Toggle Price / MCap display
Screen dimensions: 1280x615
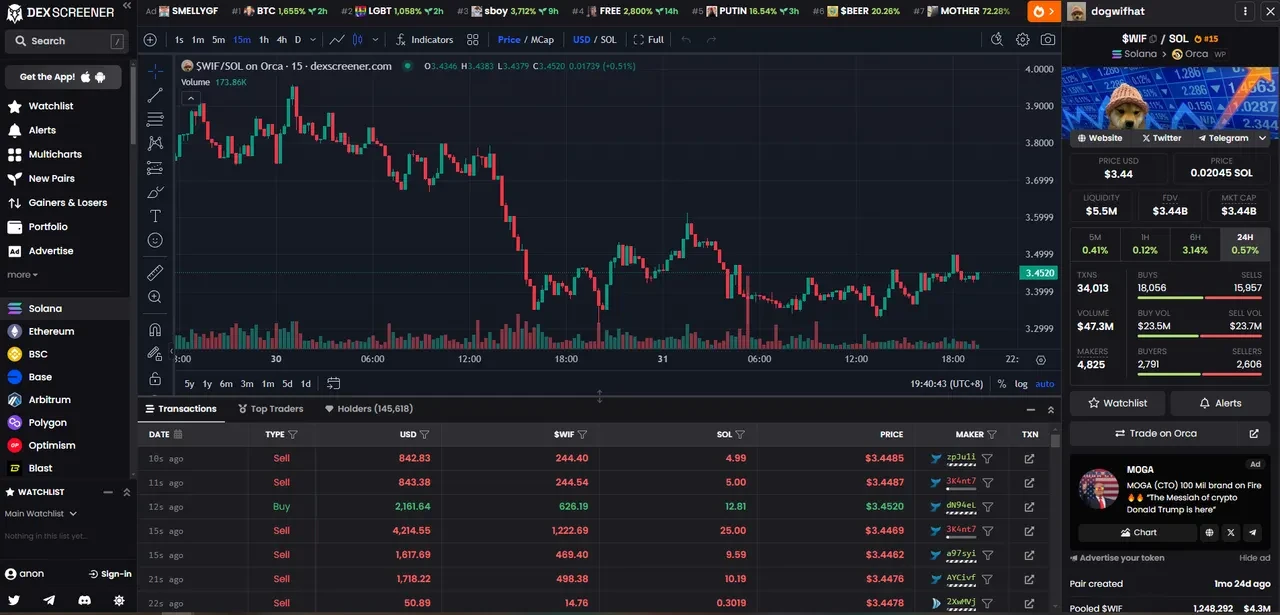[x=525, y=40]
